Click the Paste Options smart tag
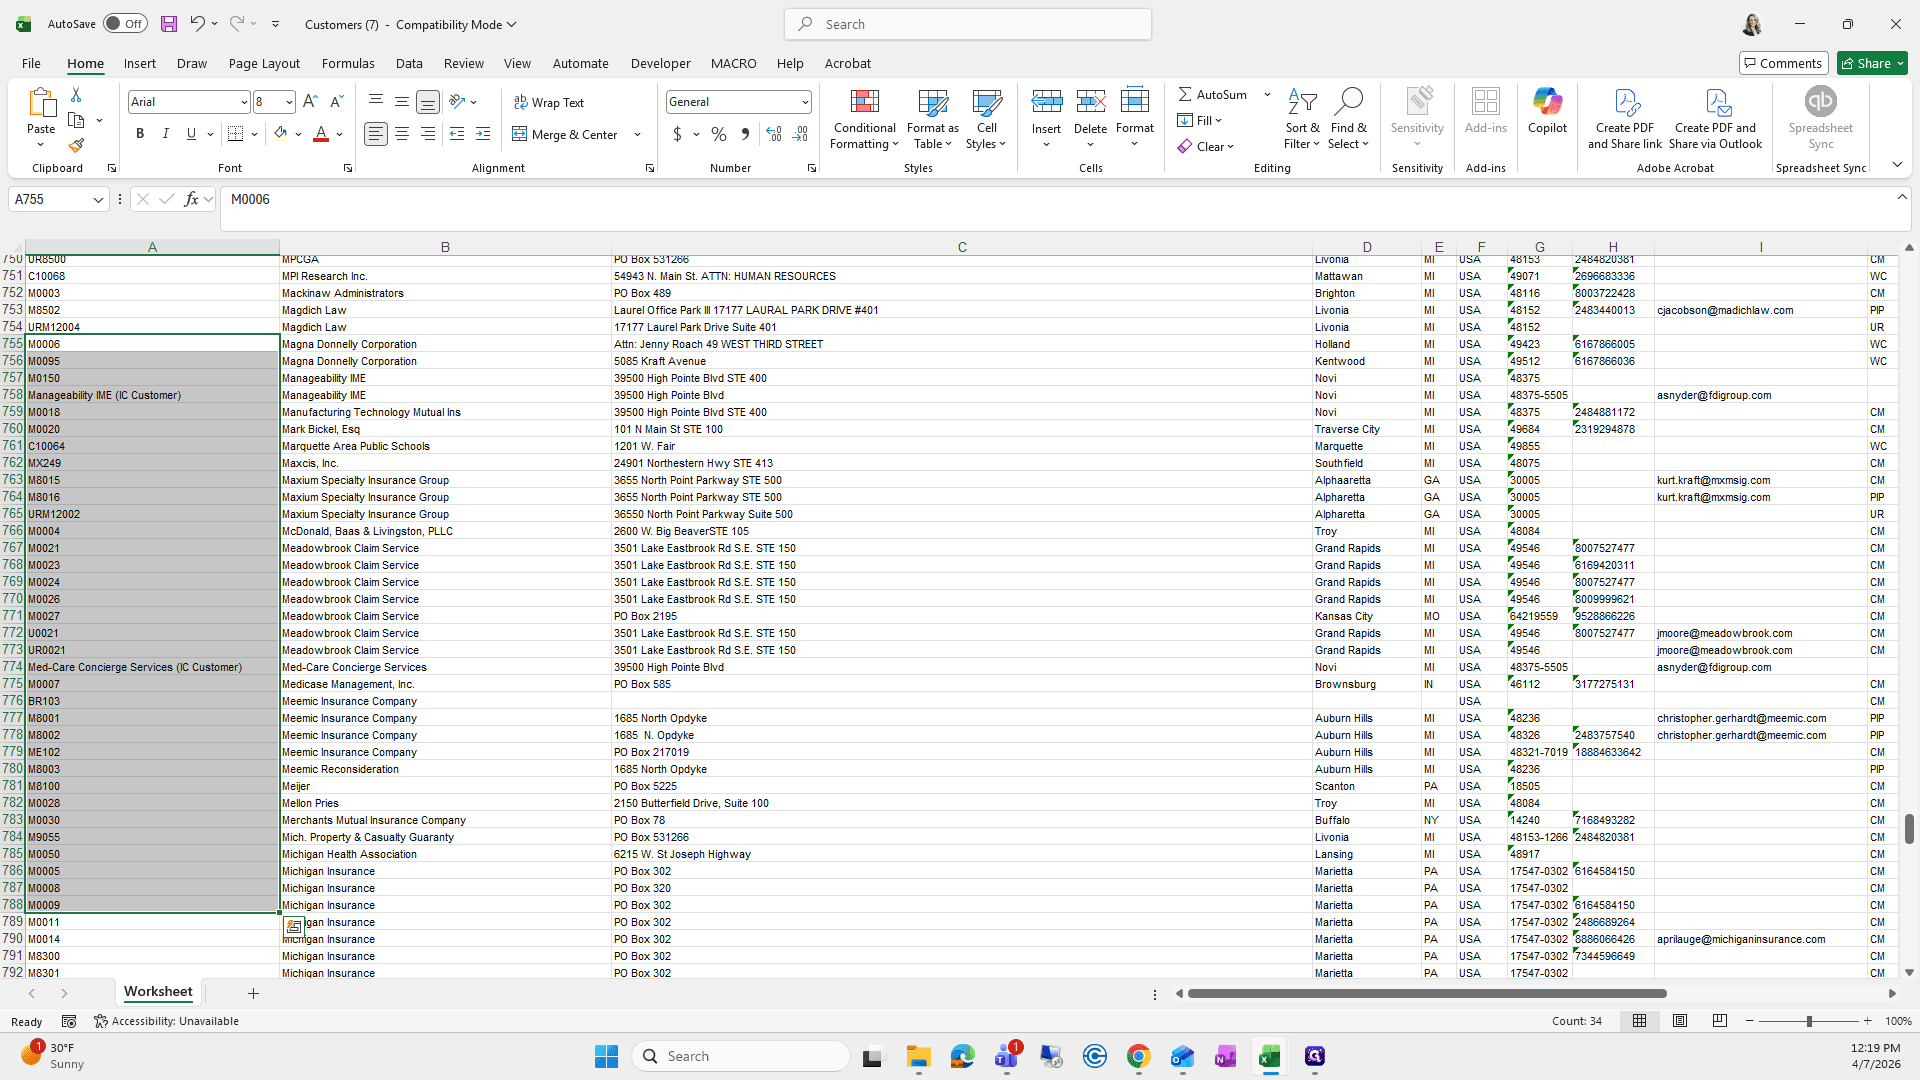Image resolution: width=1920 pixels, height=1080 pixels. pyautogui.click(x=293, y=927)
